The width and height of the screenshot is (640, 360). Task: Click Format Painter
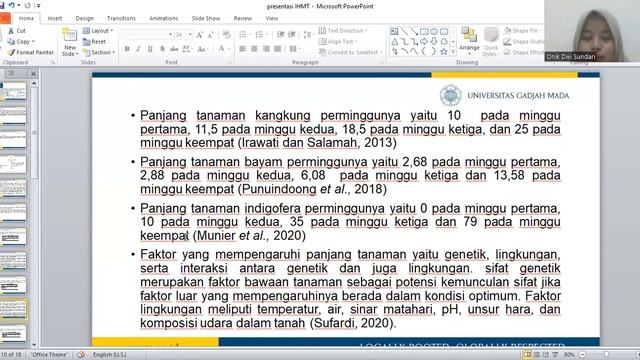click(x=31, y=52)
